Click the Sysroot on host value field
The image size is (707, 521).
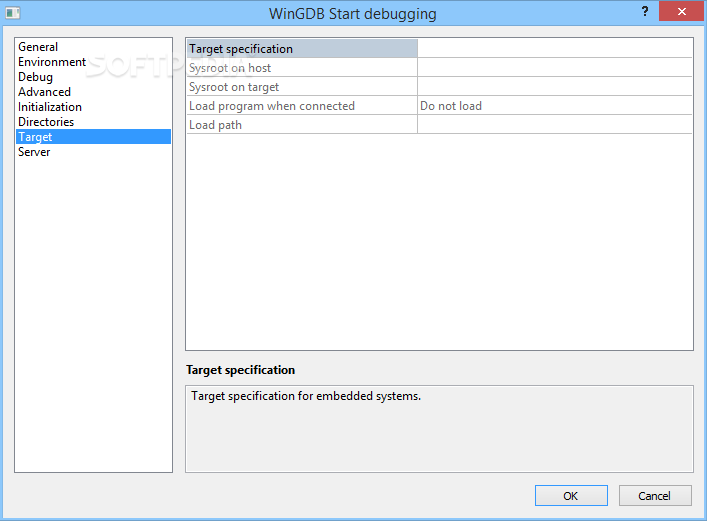[555, 68]
